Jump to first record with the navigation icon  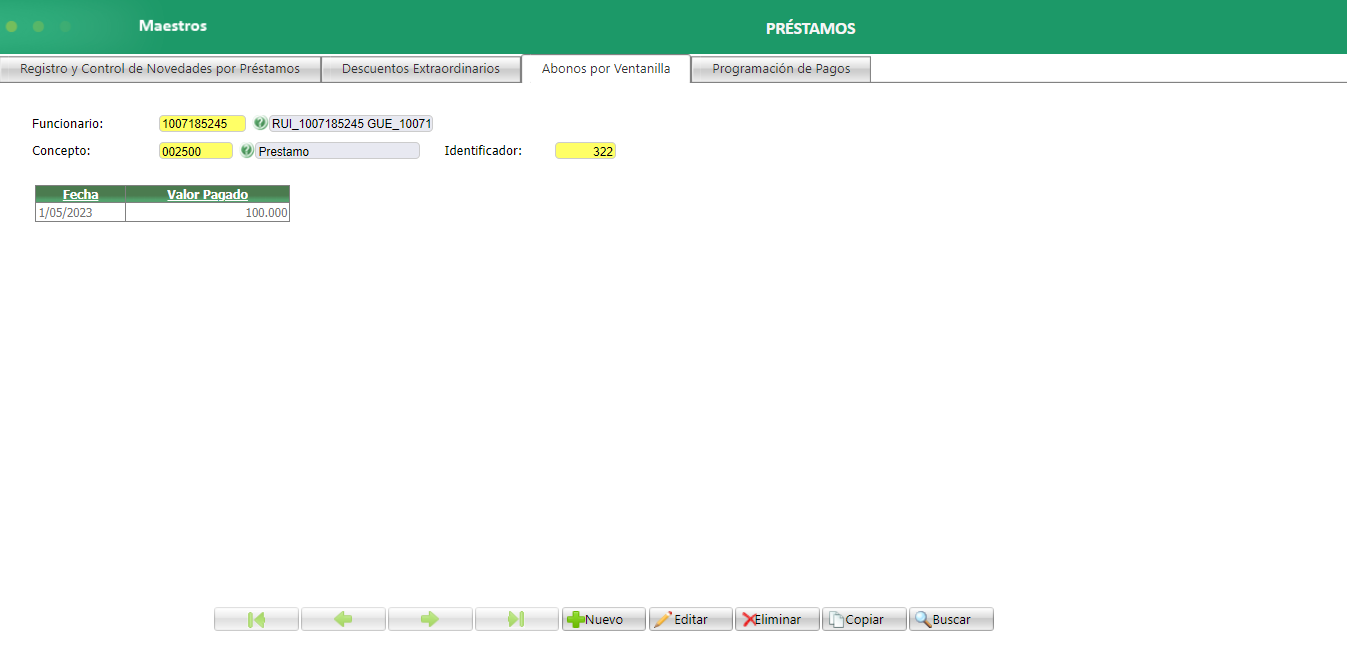click(256, 618)
